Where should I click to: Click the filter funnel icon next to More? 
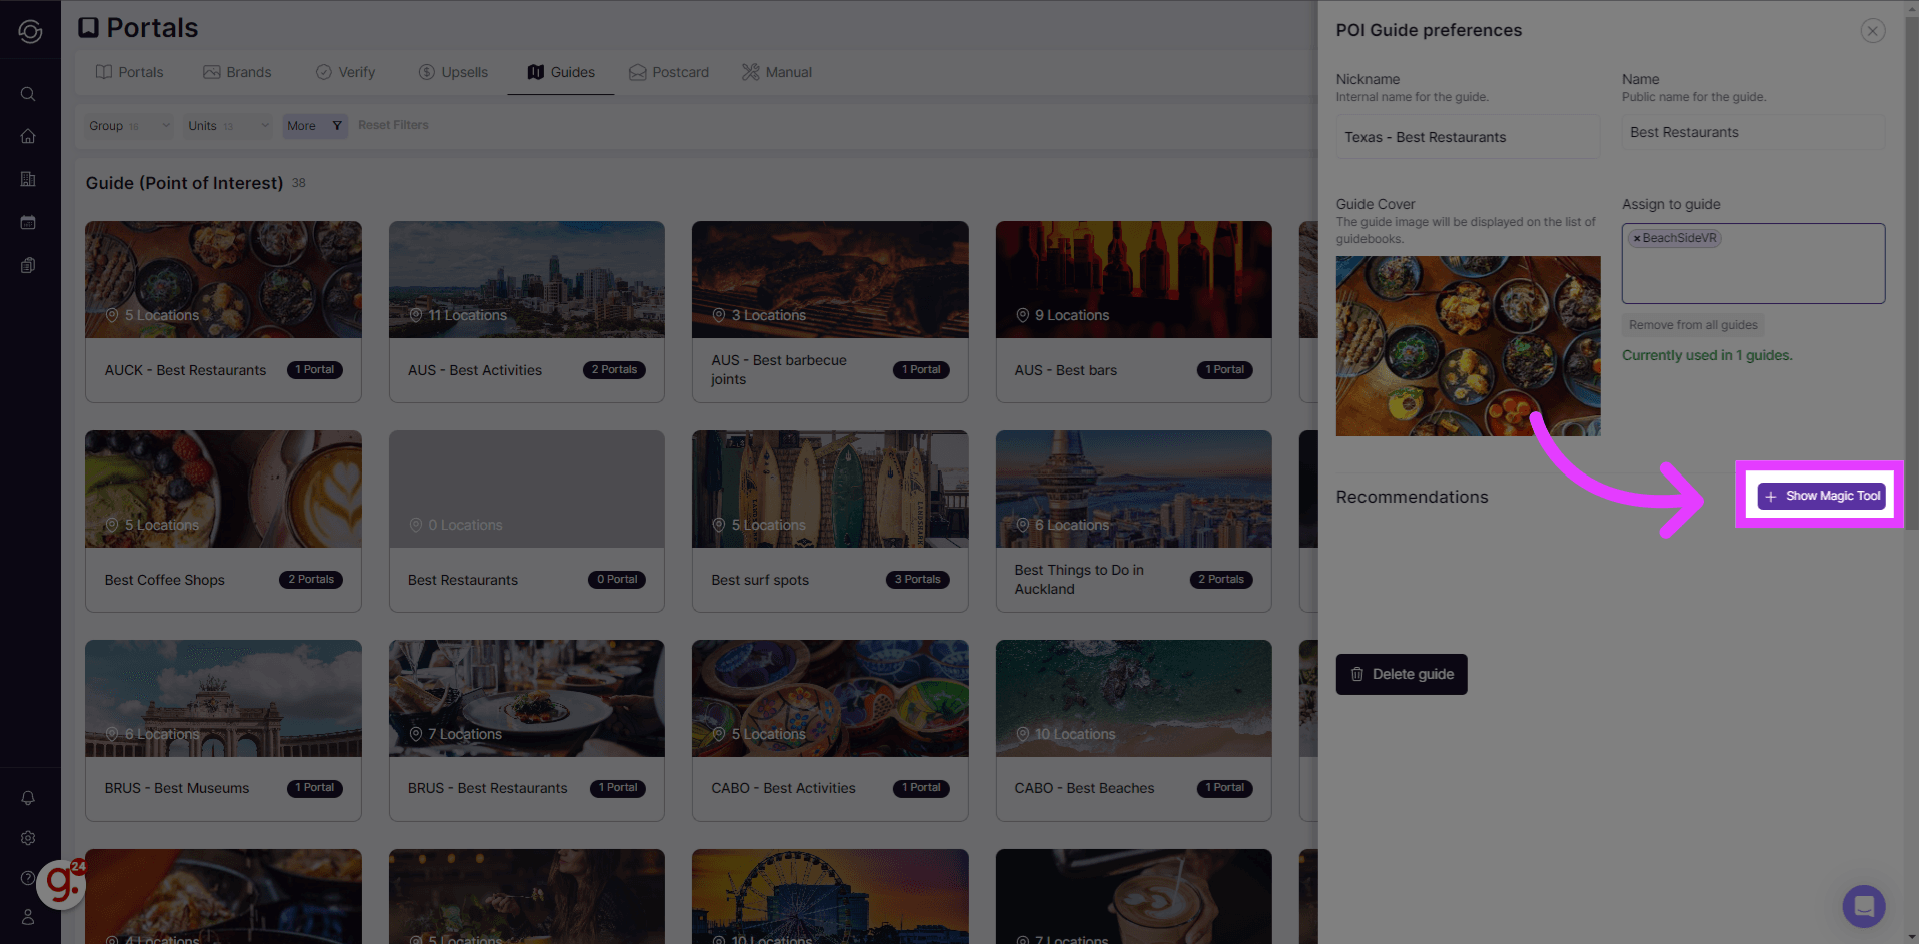coord(334,125)
